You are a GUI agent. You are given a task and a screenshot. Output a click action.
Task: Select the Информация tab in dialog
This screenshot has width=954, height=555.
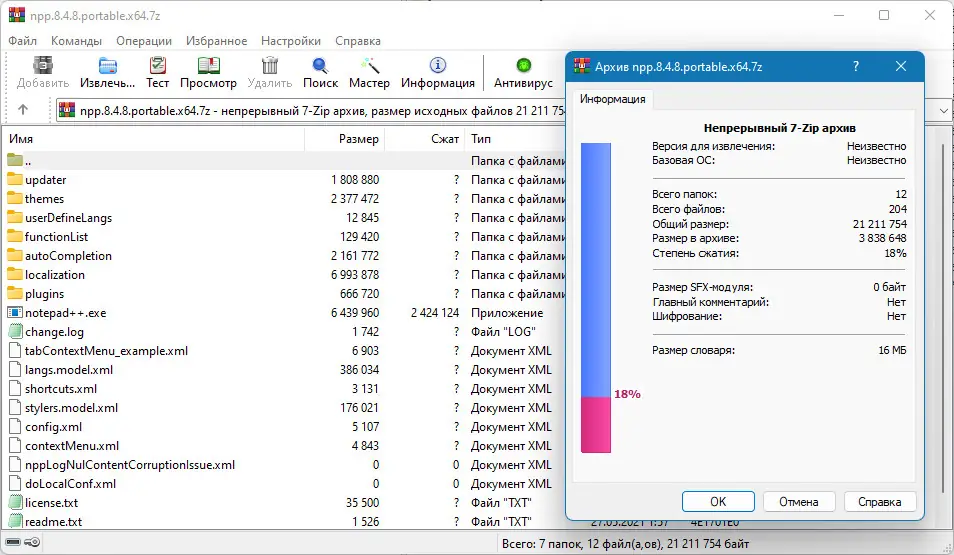click(613, 99)
